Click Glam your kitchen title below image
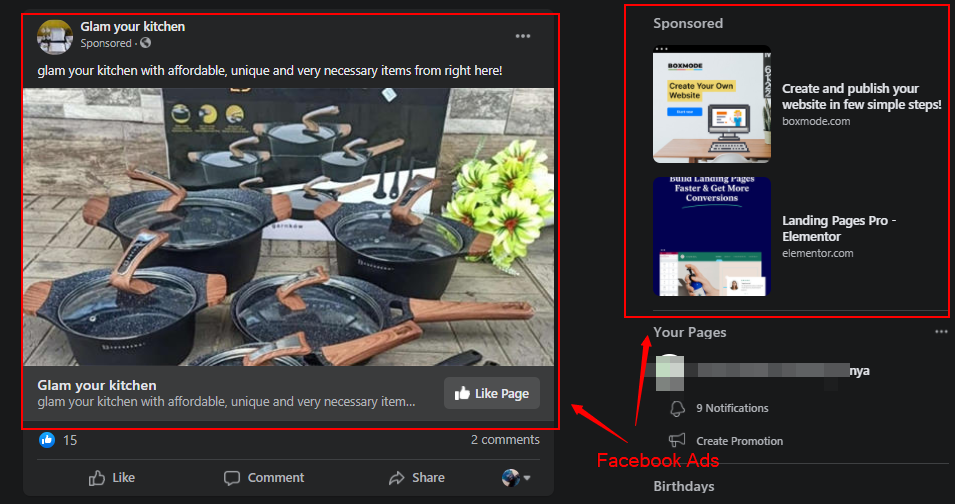Screen dimensions: 955x504 97,385
